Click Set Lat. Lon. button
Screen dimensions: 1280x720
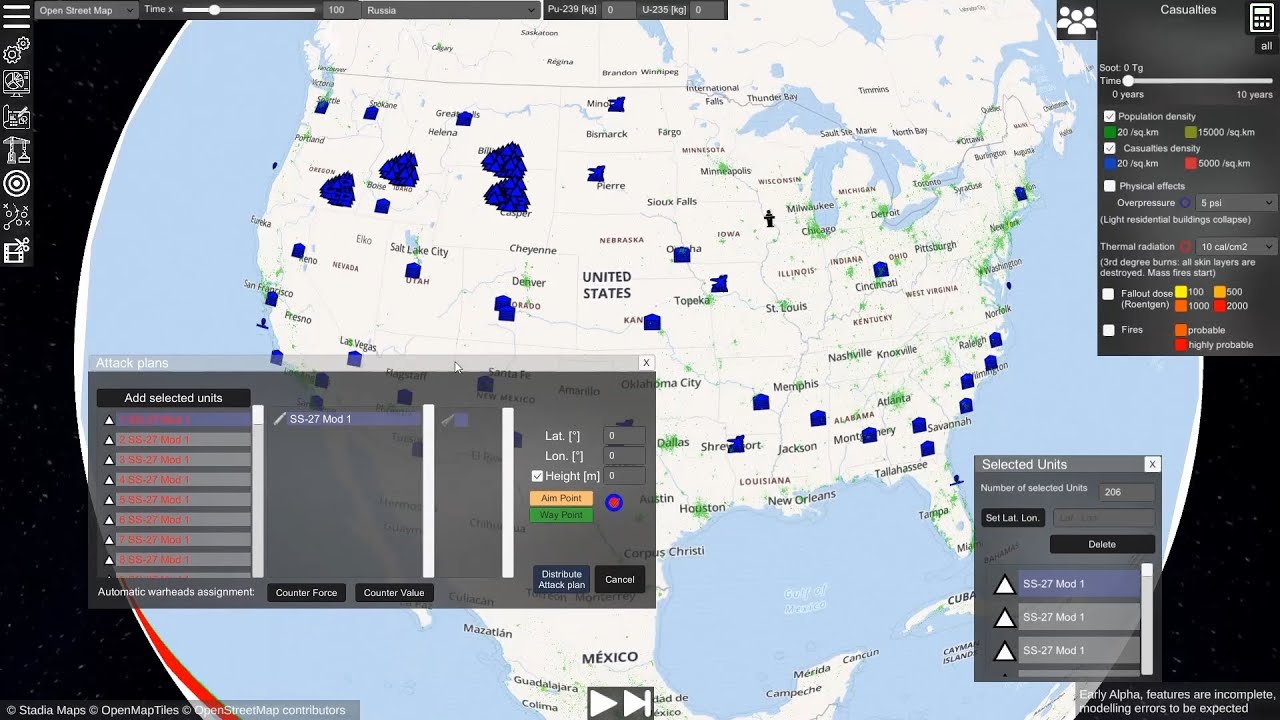[1014, 518]
